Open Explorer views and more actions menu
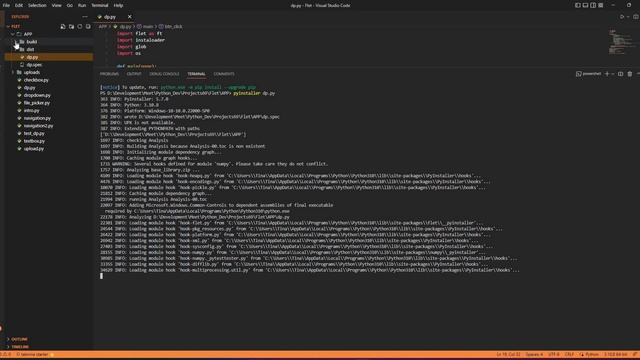 click(x=84, y=17)
